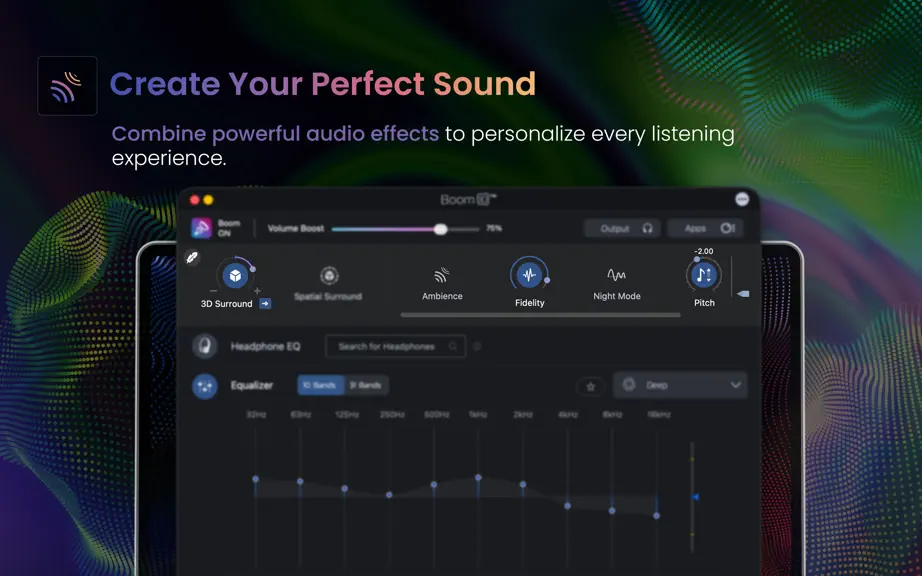This screenshot has width=922, height=576.
Task: Click the Volume Boost label
Action: point(296,229)
